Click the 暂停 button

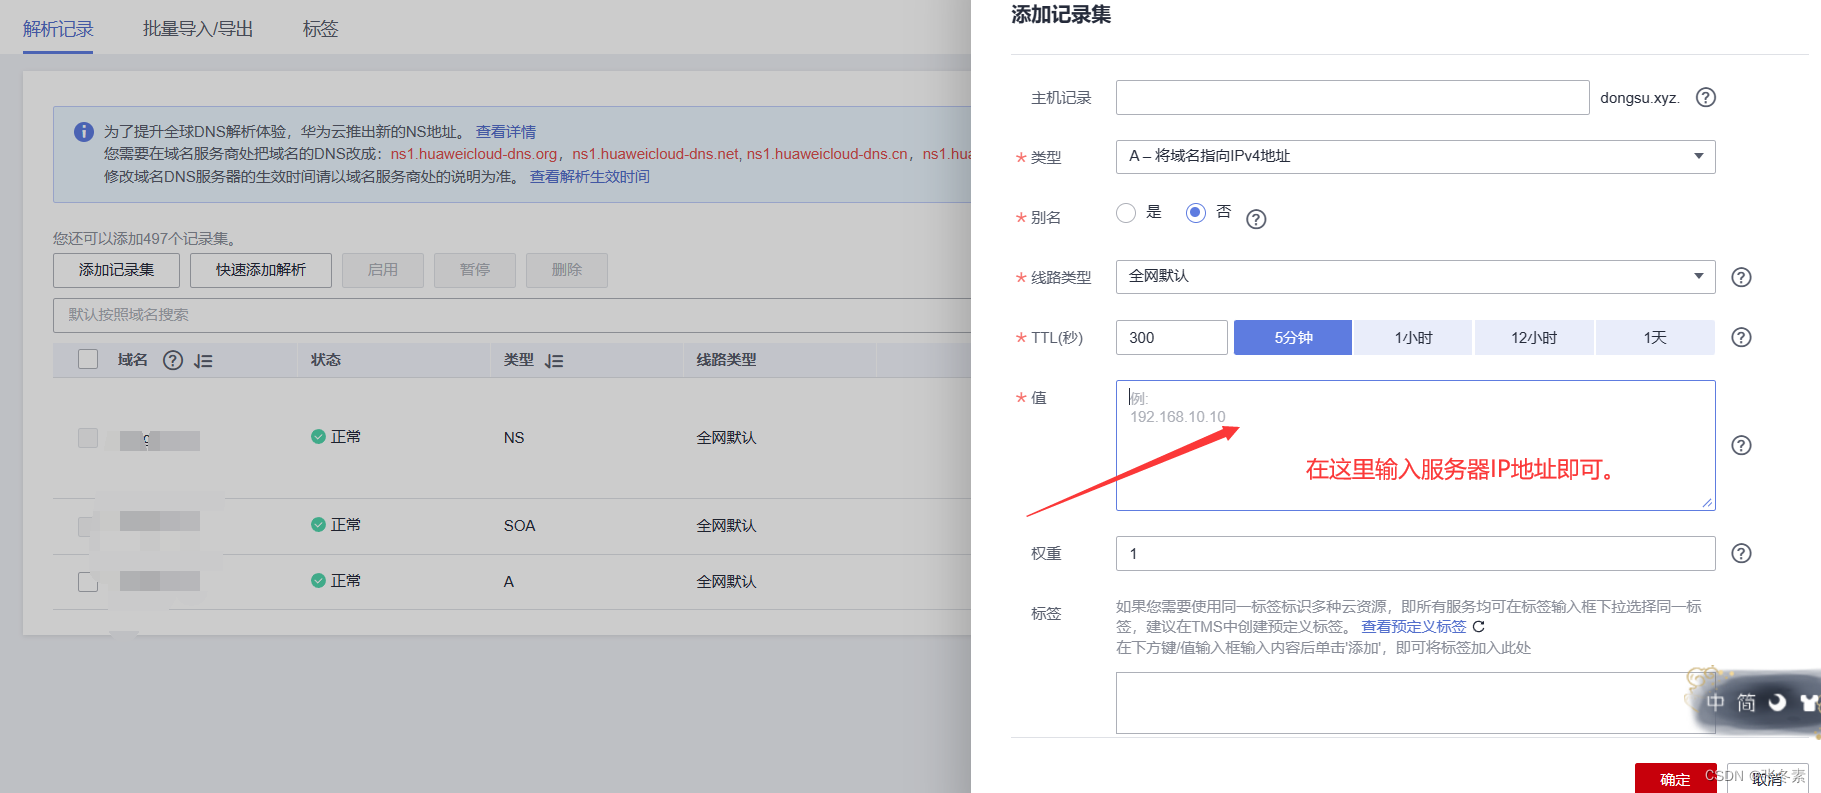pyautogui.click(x=475, y=270)
